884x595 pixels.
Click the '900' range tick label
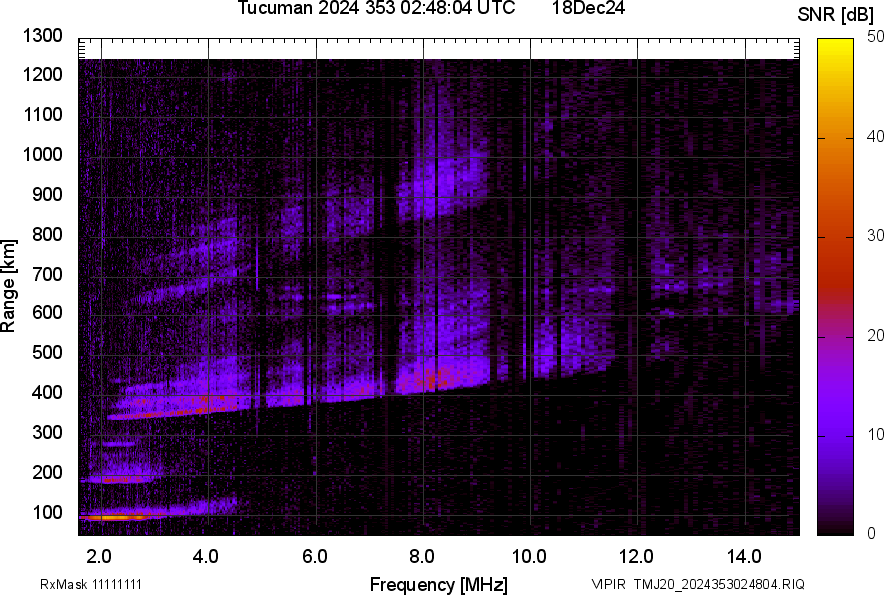click(47, 195)
